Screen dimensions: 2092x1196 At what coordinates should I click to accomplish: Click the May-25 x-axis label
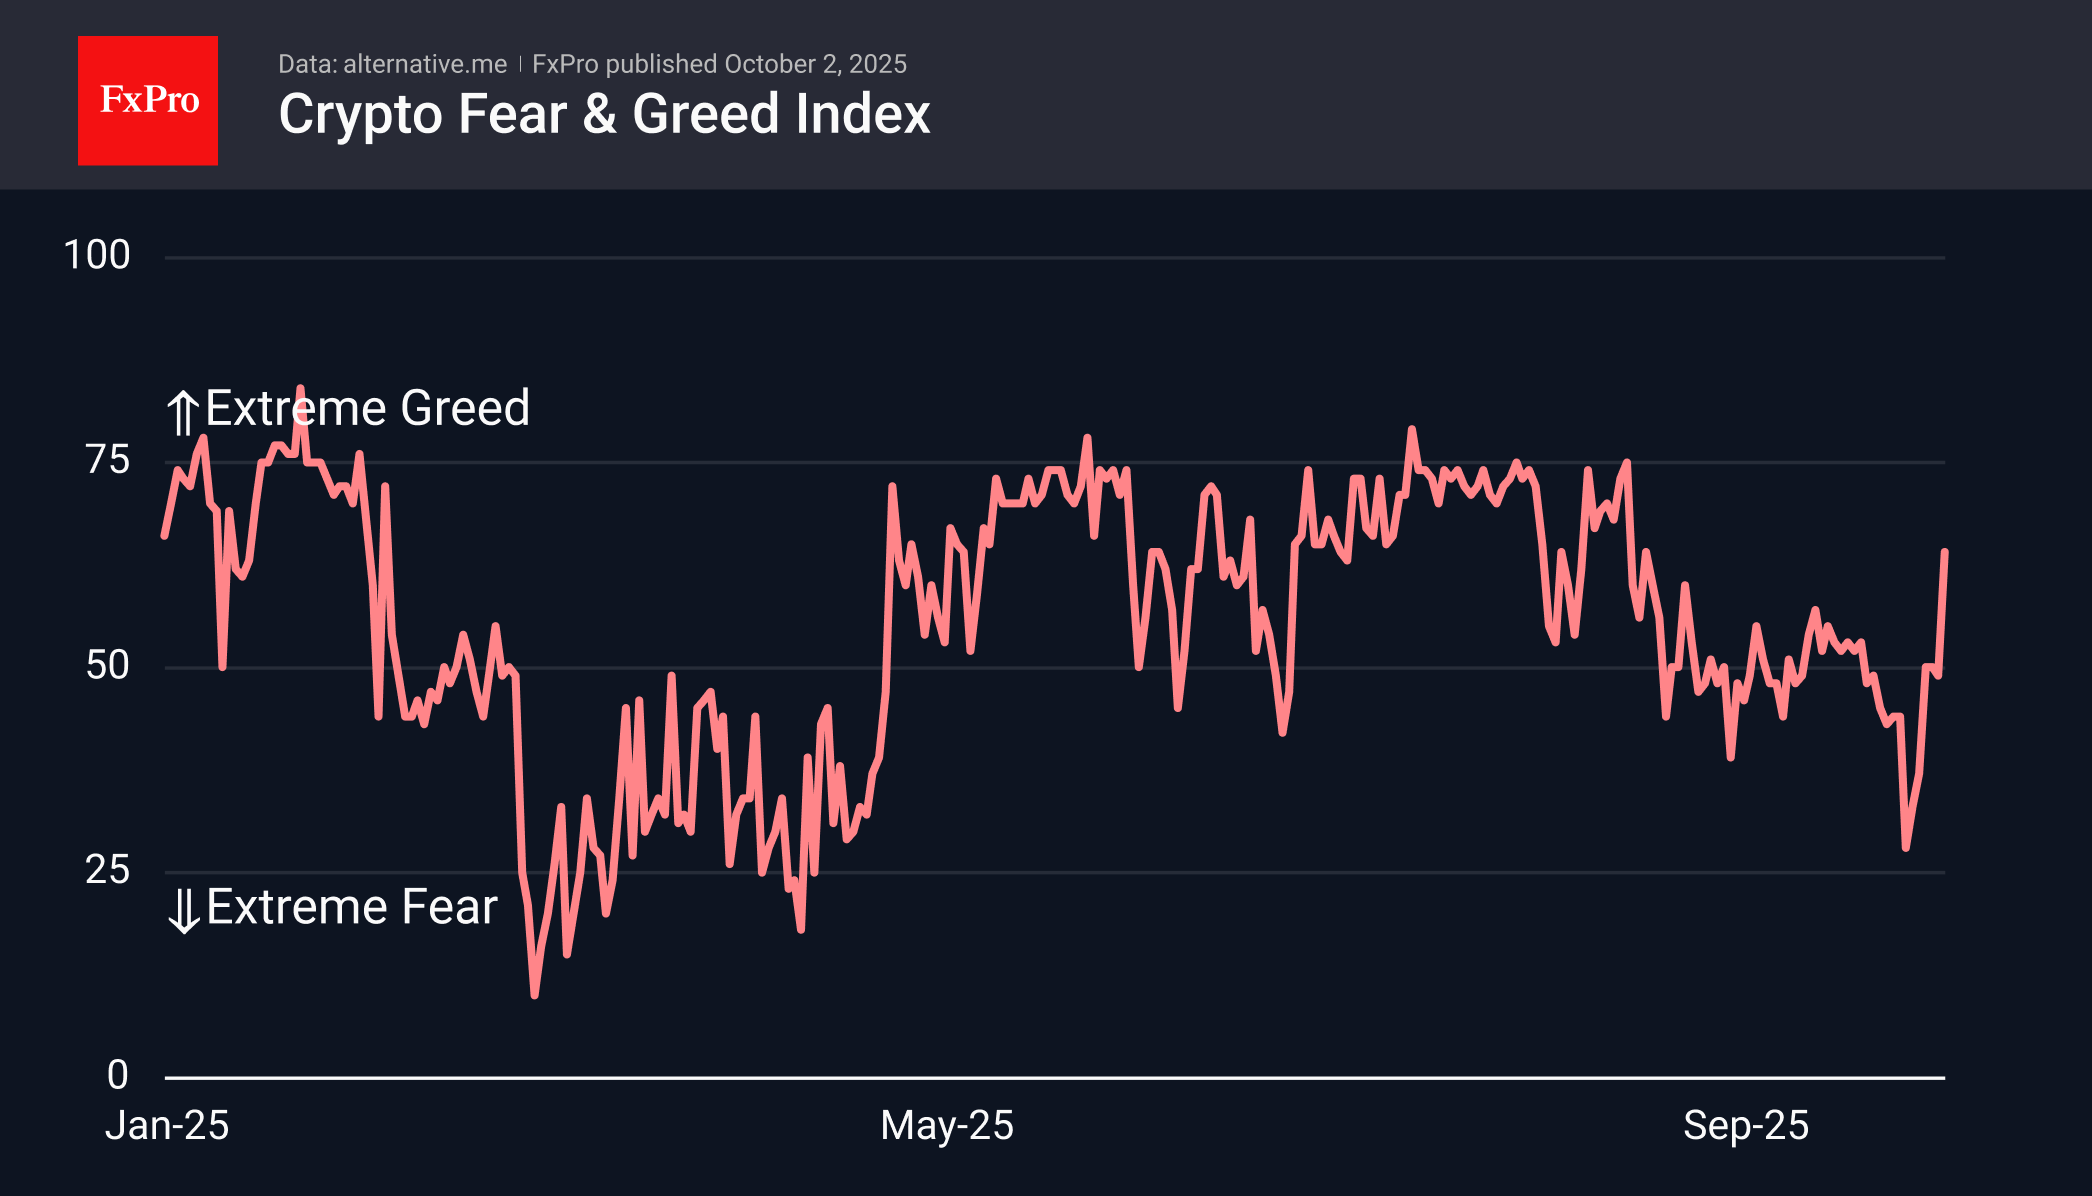947,1126
